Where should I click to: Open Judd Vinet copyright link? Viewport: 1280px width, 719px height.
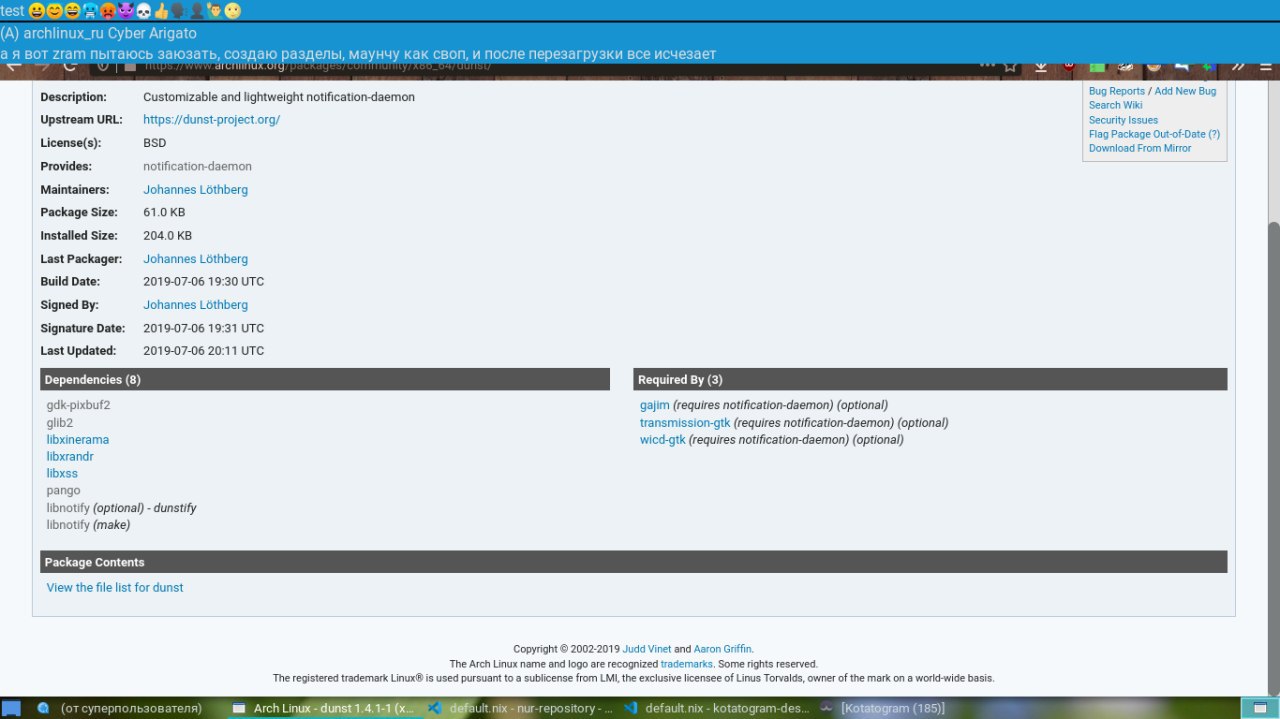(647, 649)
